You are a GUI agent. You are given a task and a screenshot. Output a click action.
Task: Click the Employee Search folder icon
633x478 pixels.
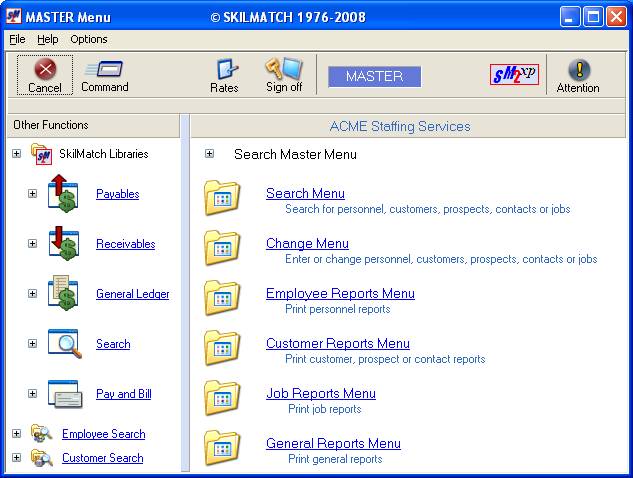(x=42, y=434)
